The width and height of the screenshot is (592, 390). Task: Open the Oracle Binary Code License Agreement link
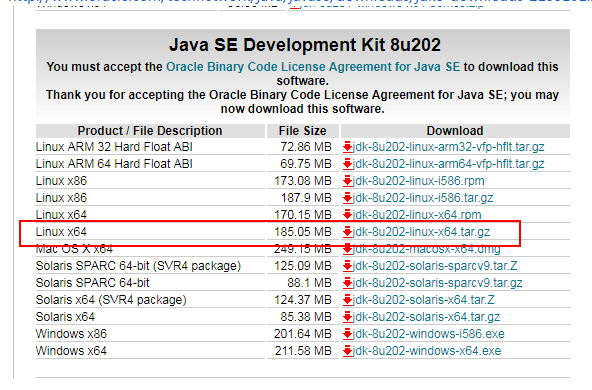pyautogui.click(x=313, y=67)
